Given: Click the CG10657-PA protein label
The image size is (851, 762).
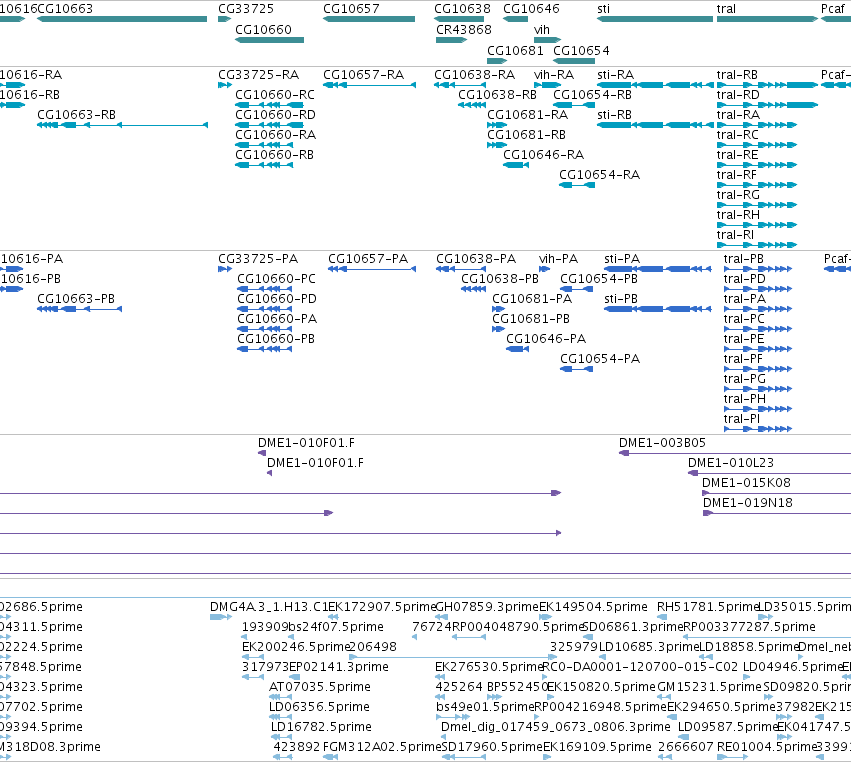Looking at the screenshot, I should click(x=368, y=259).
